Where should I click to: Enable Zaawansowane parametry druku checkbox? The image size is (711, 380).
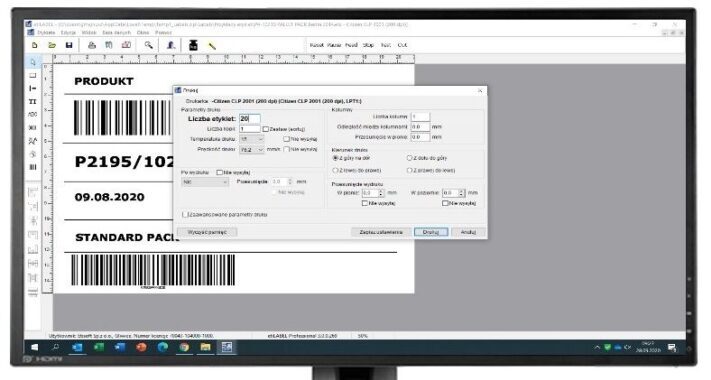pos(185,214)
